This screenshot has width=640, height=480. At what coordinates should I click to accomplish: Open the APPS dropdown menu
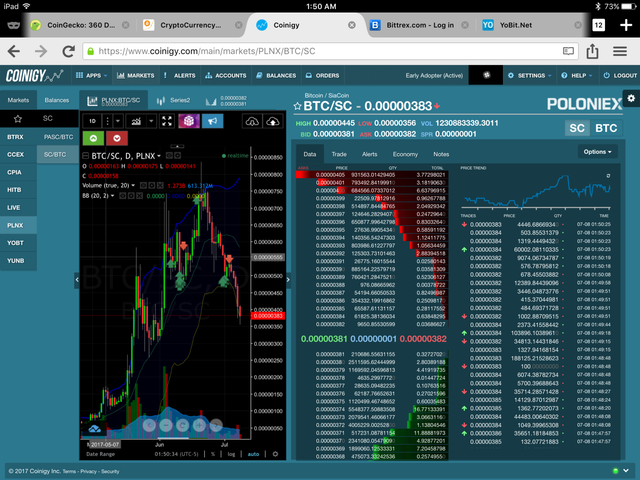point(92,76)
